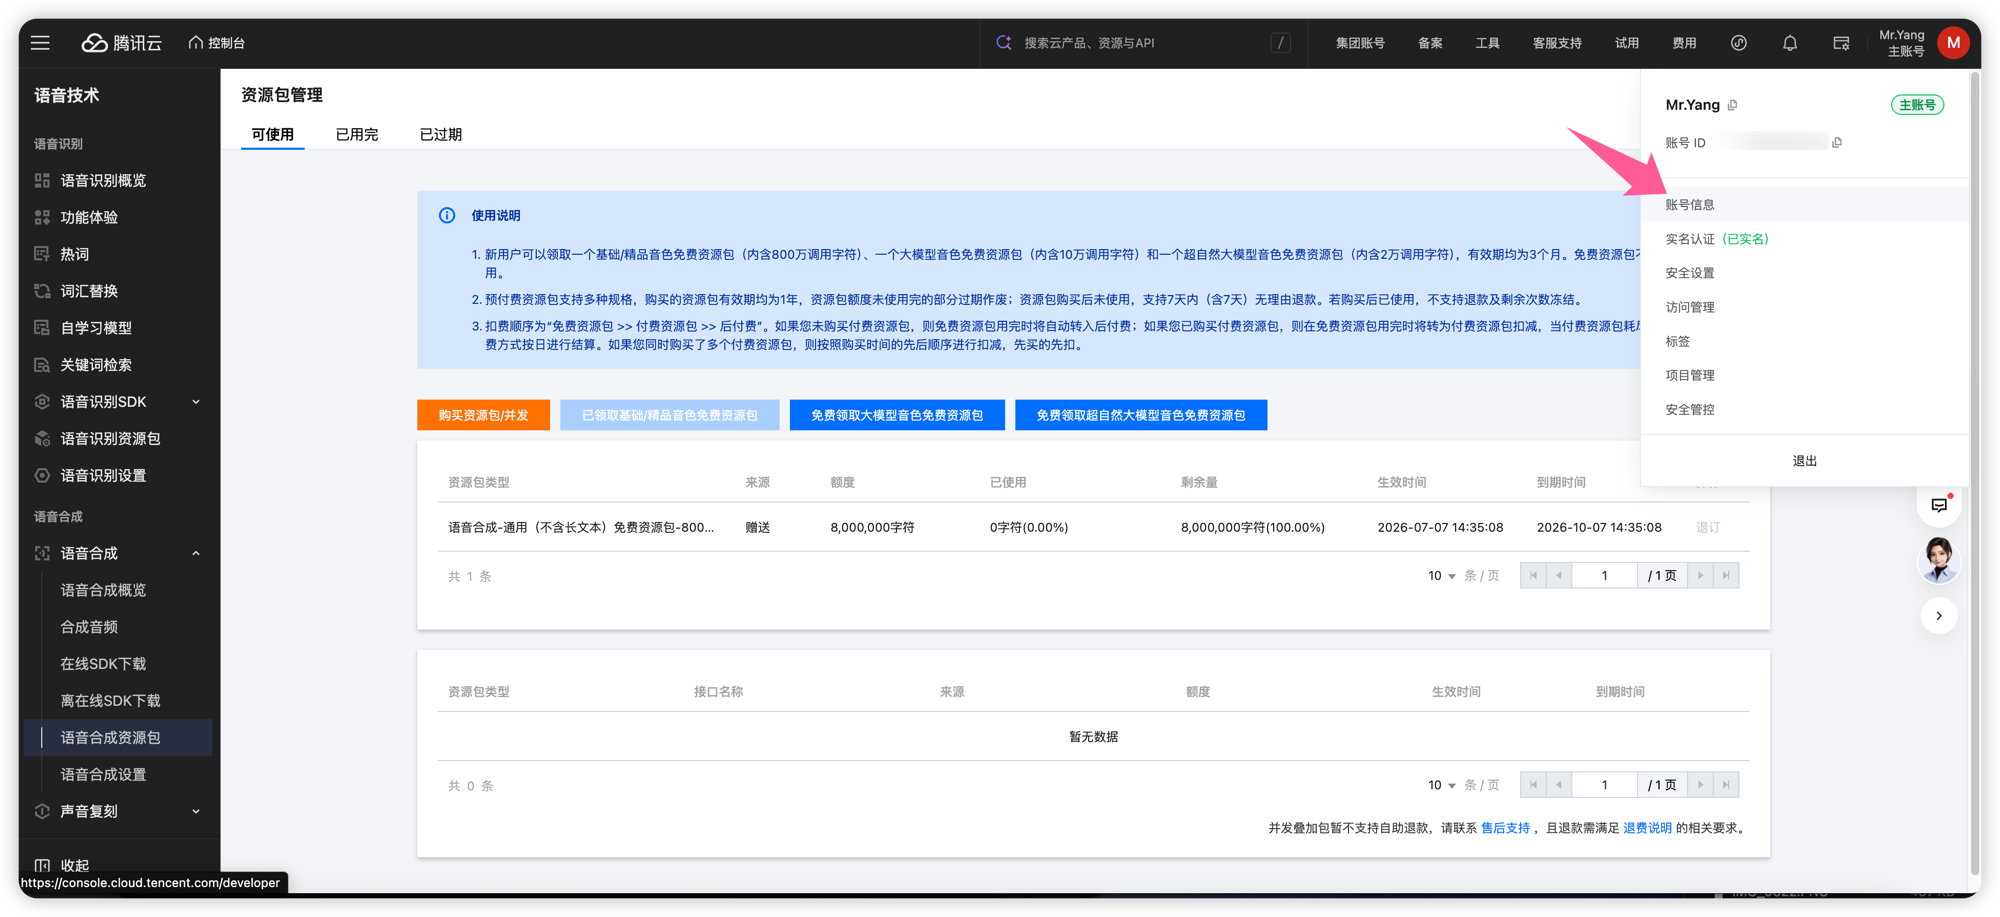This screenshot has height=917, width=2000.
Task: Click 免费领取大模型音色免费资源包 button
Action: [x=897, y=415]
